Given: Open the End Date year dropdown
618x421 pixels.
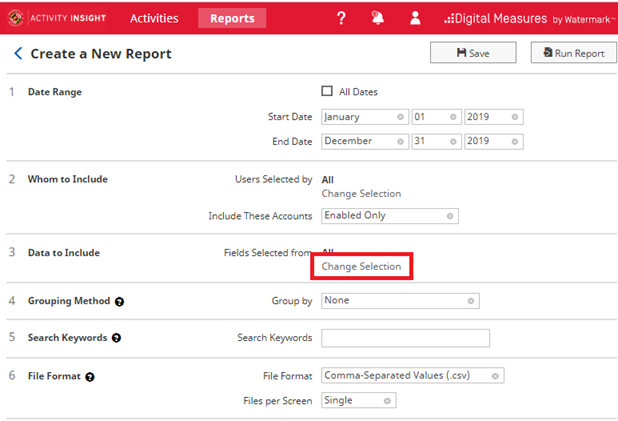Looking at the screenshot, I should click(x=493, y=142).
